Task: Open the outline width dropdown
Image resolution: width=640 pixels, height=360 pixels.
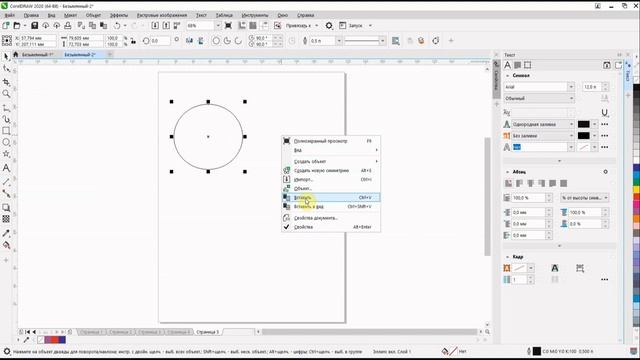Action: [338, 41]
